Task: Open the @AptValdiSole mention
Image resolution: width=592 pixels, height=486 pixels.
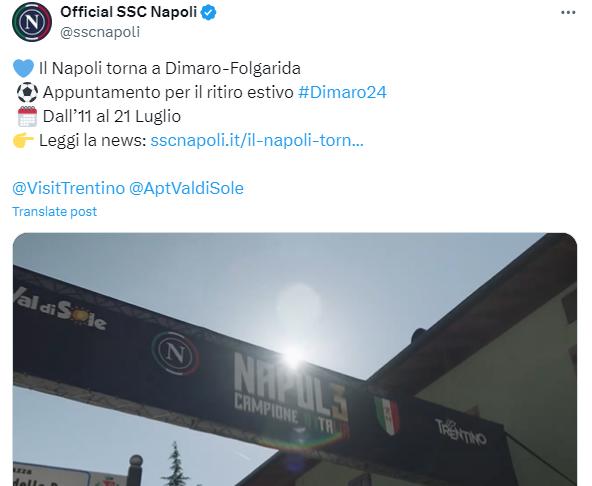Action: click(186, 188)
